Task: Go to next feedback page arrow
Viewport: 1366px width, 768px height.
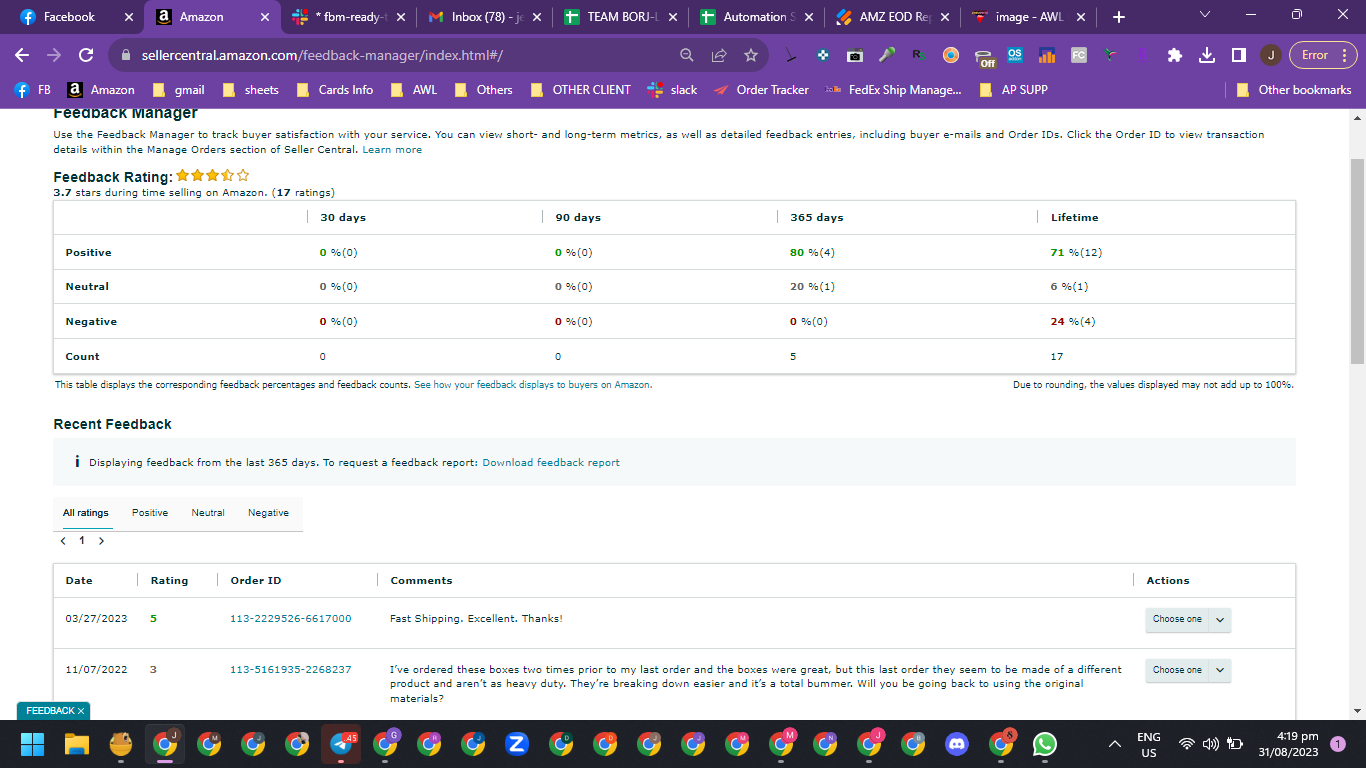Action: pos(101,541)
